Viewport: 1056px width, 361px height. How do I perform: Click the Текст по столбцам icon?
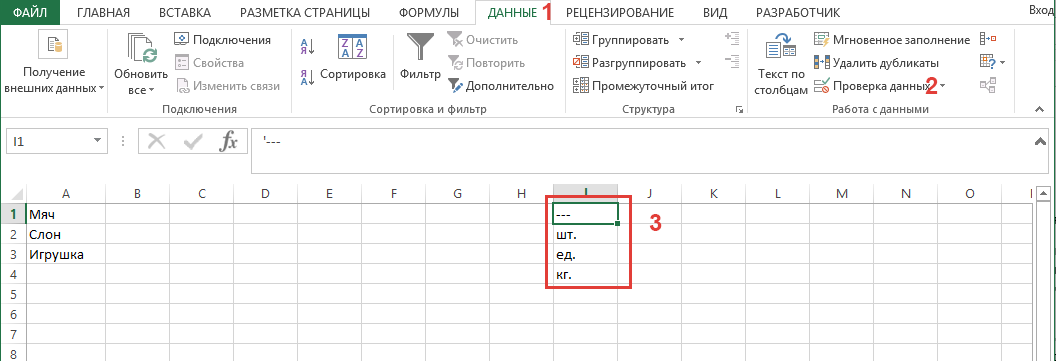click(x=781, y=47)
